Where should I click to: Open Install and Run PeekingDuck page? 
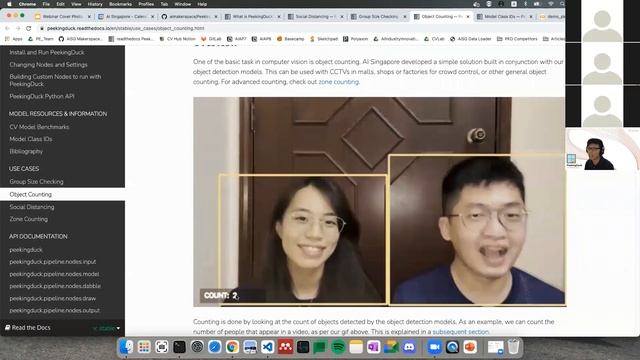[47, 52]
